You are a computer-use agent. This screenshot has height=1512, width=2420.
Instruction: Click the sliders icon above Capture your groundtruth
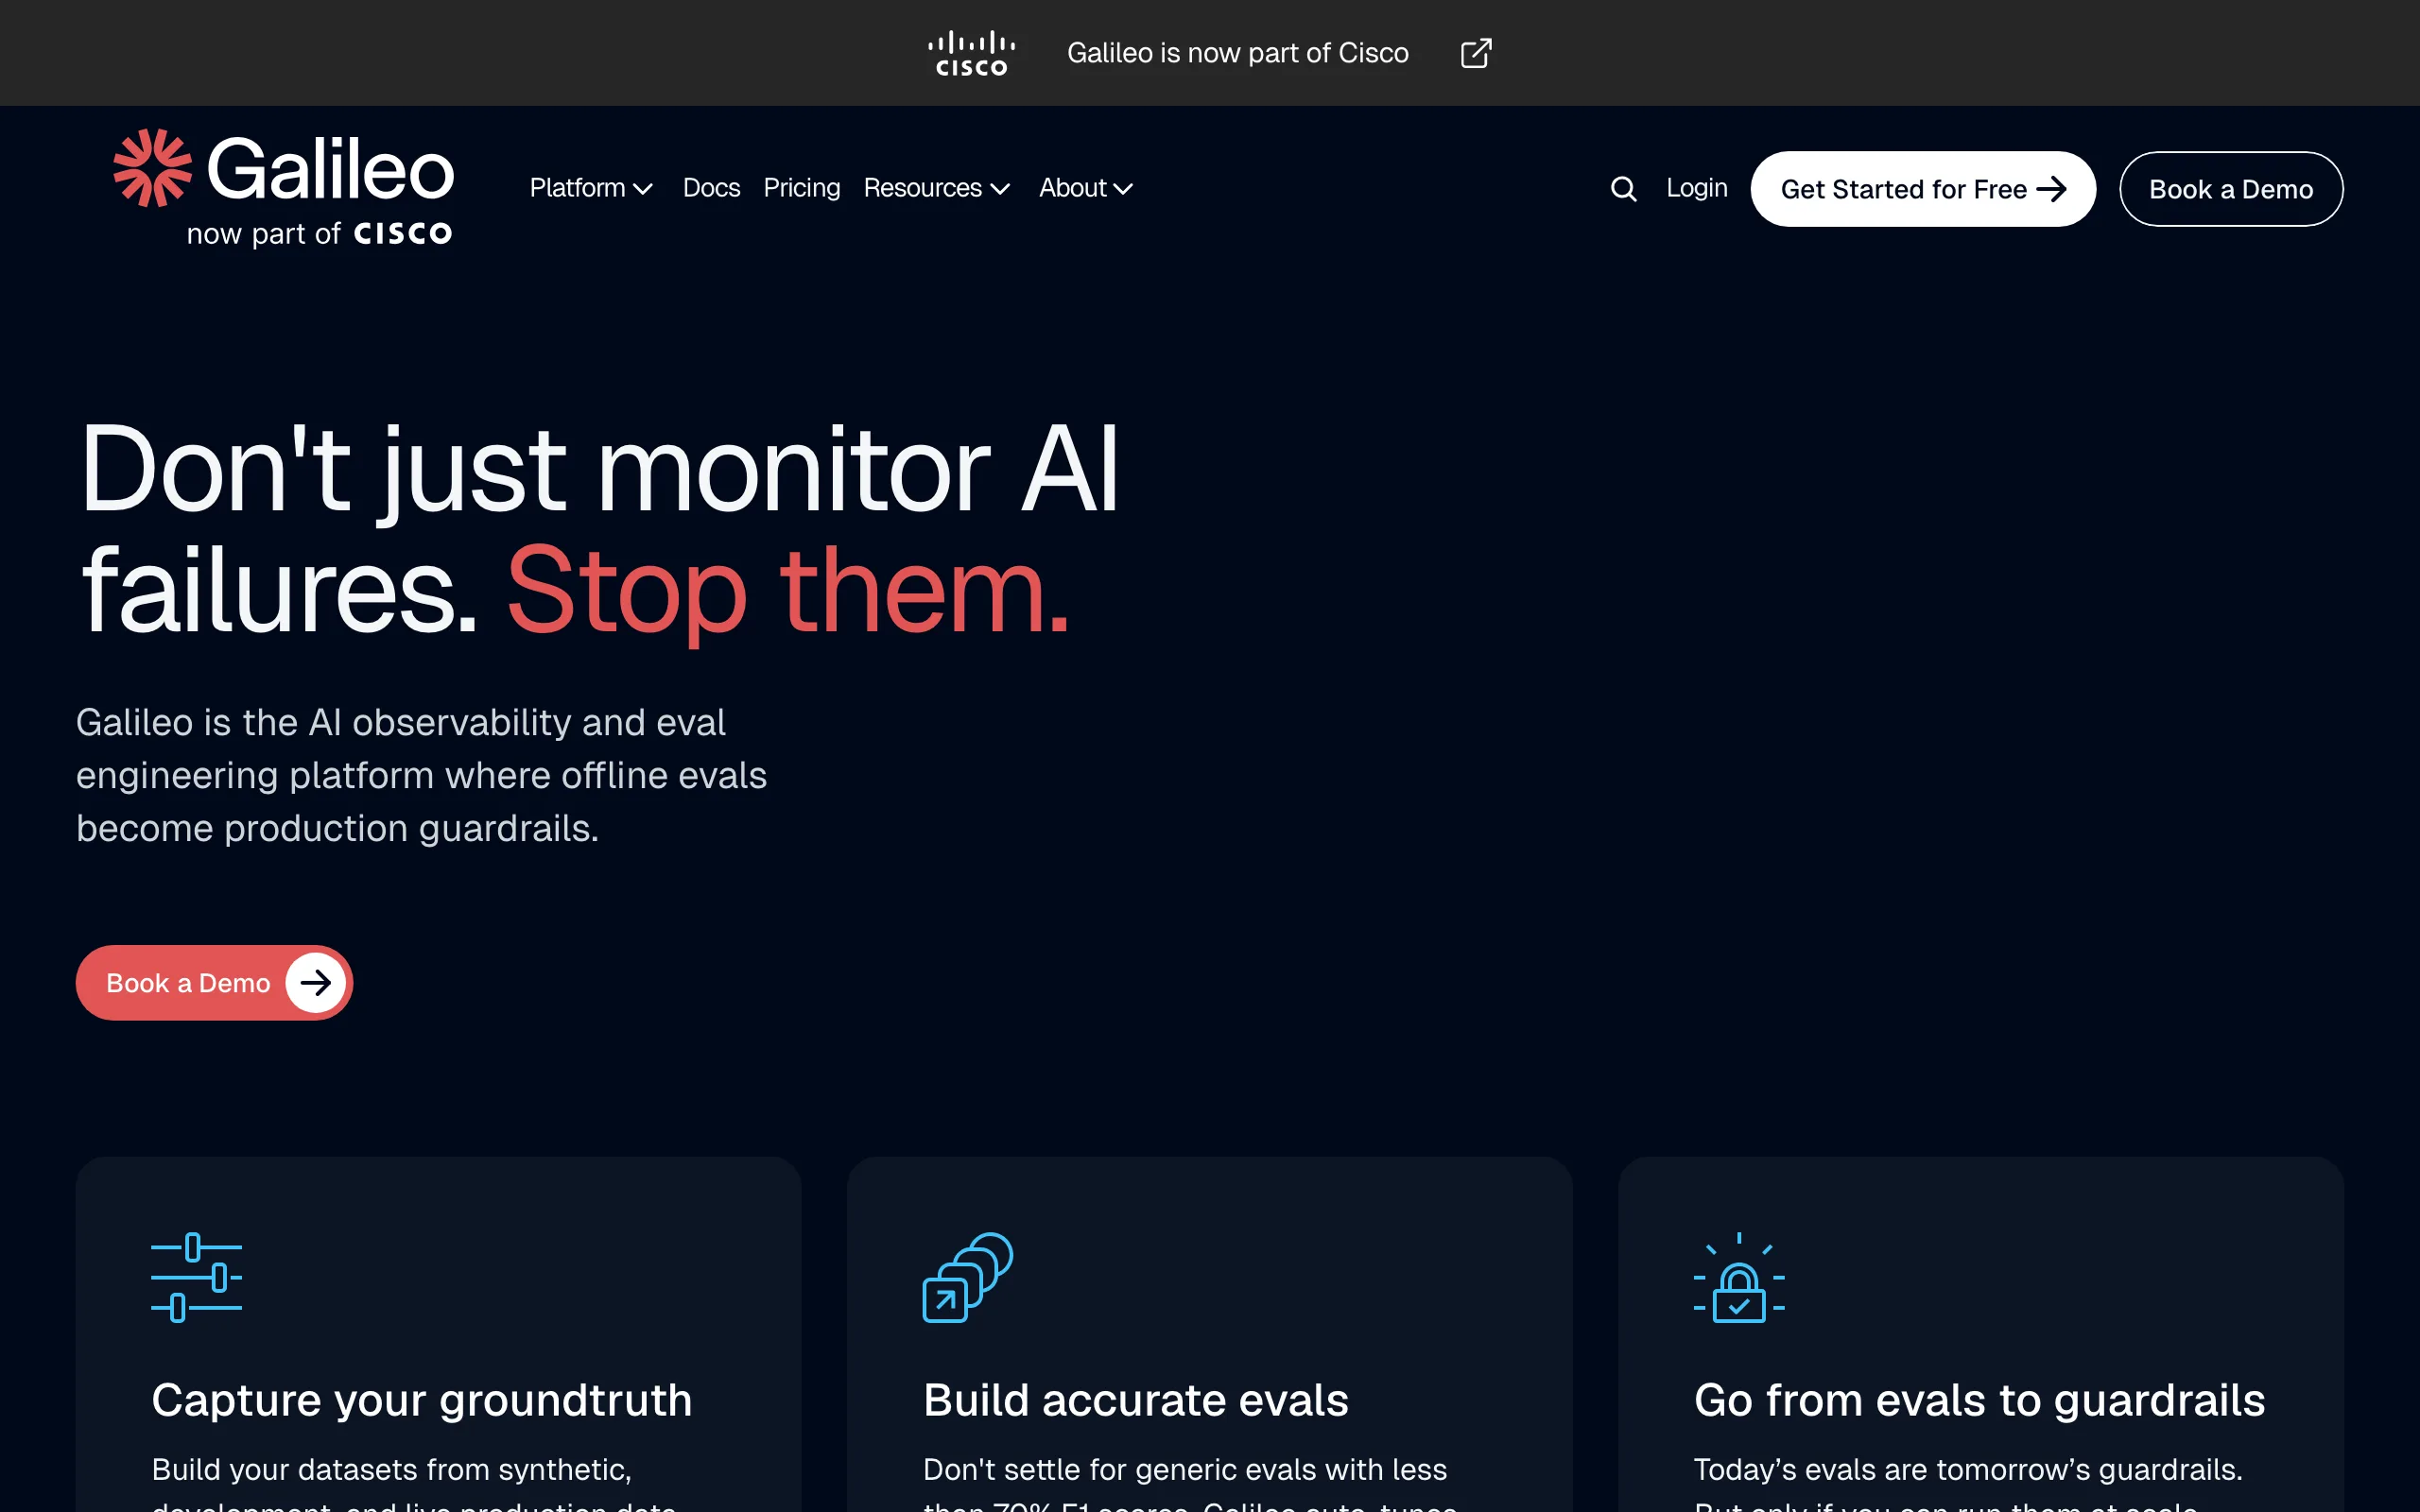tap(196, 1277)
